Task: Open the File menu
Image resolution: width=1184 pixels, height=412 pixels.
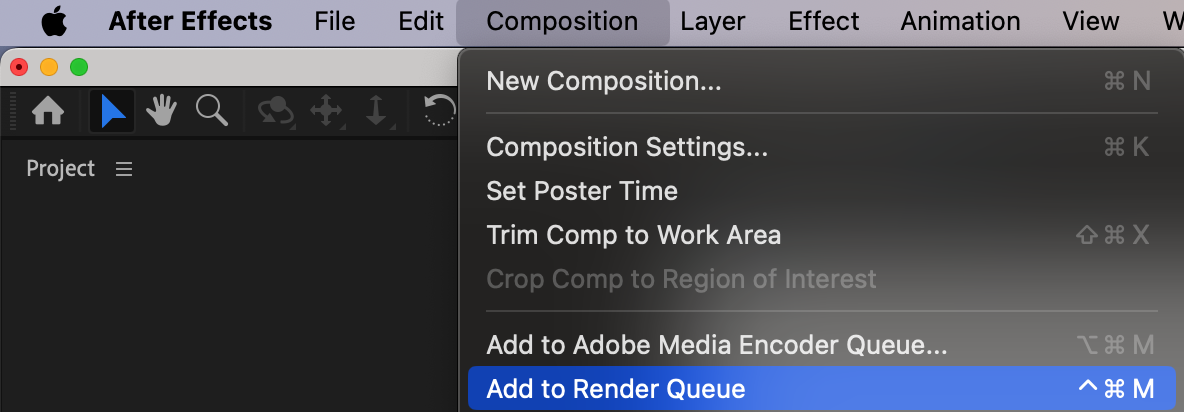Action: 334,21
